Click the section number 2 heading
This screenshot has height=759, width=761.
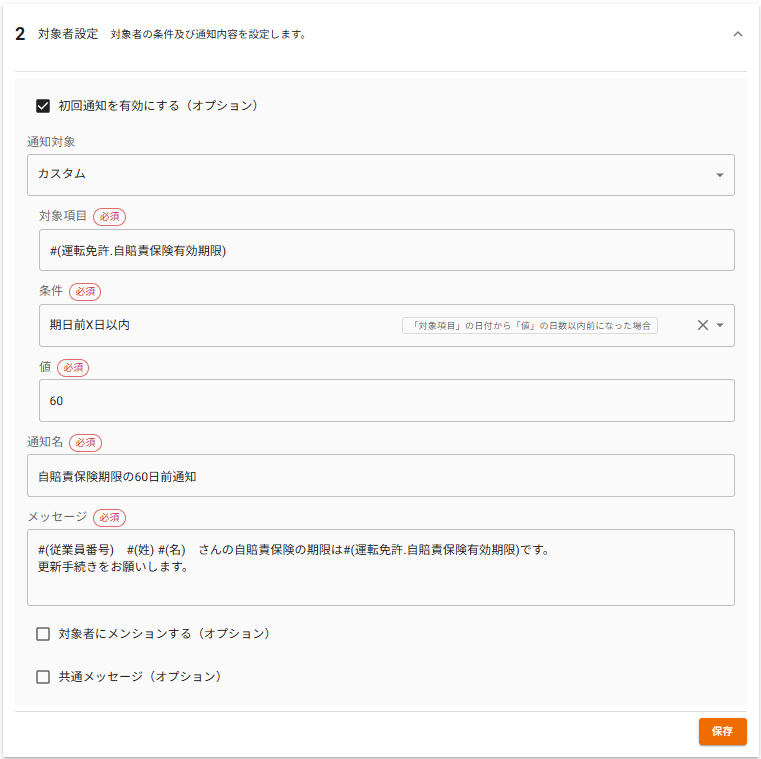pyautogui.click(x=20, y=34)
